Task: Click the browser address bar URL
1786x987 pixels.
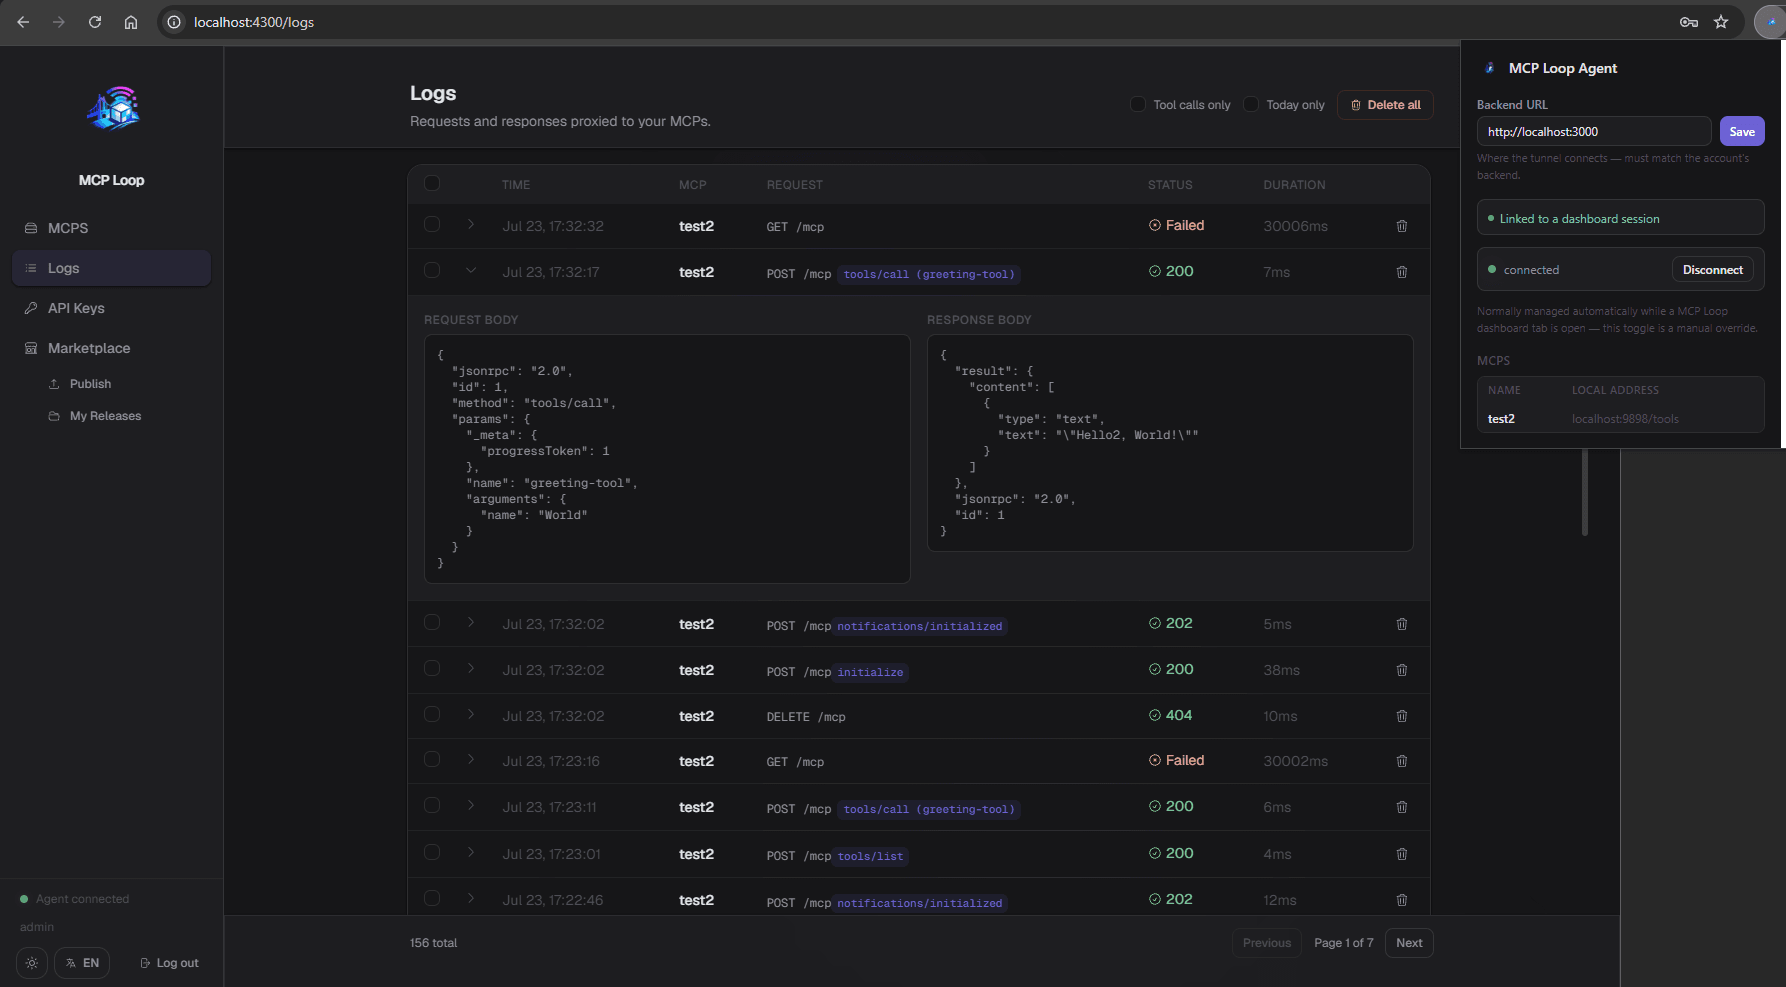Action: [x=254, y=22]
